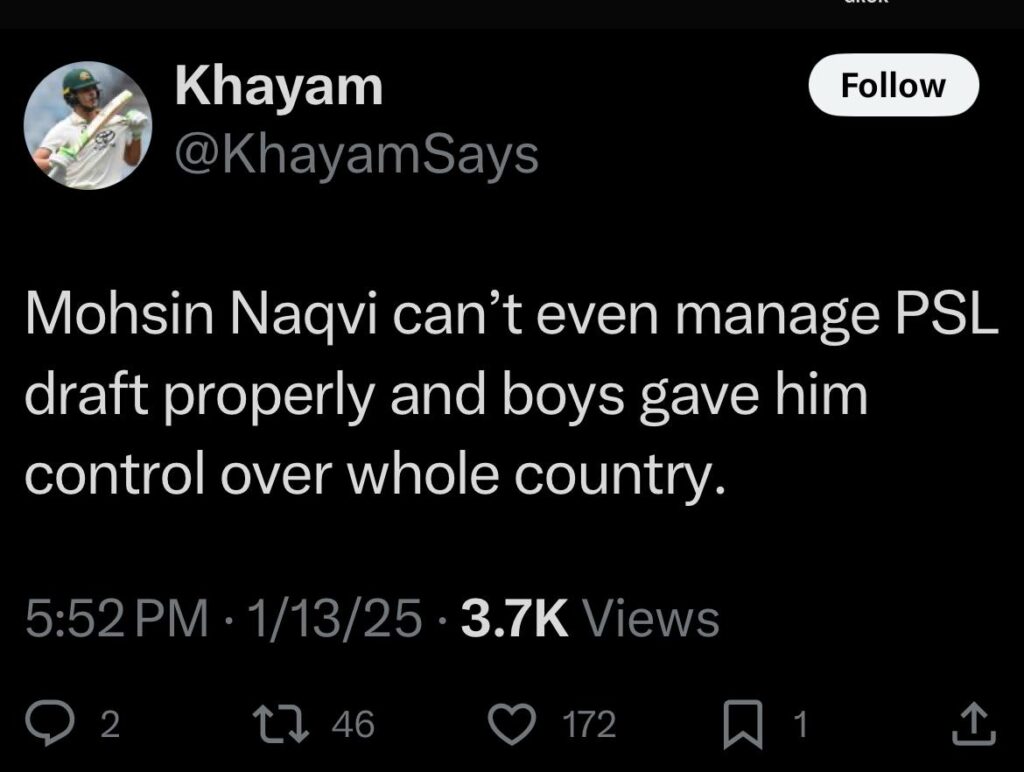
Task: Click the repost count showing 46
Action: (352, 725)
